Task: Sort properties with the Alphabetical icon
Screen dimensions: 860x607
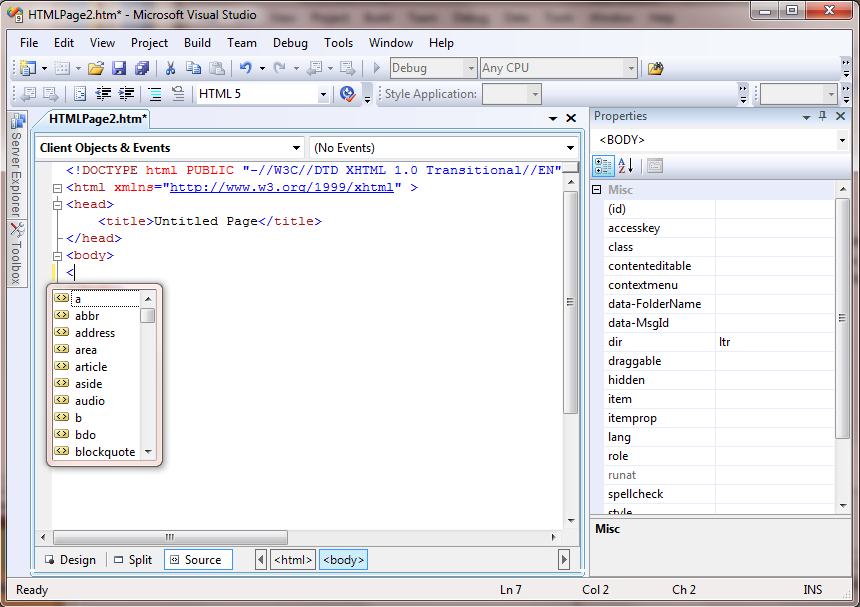Action: [x=626, y=166]
